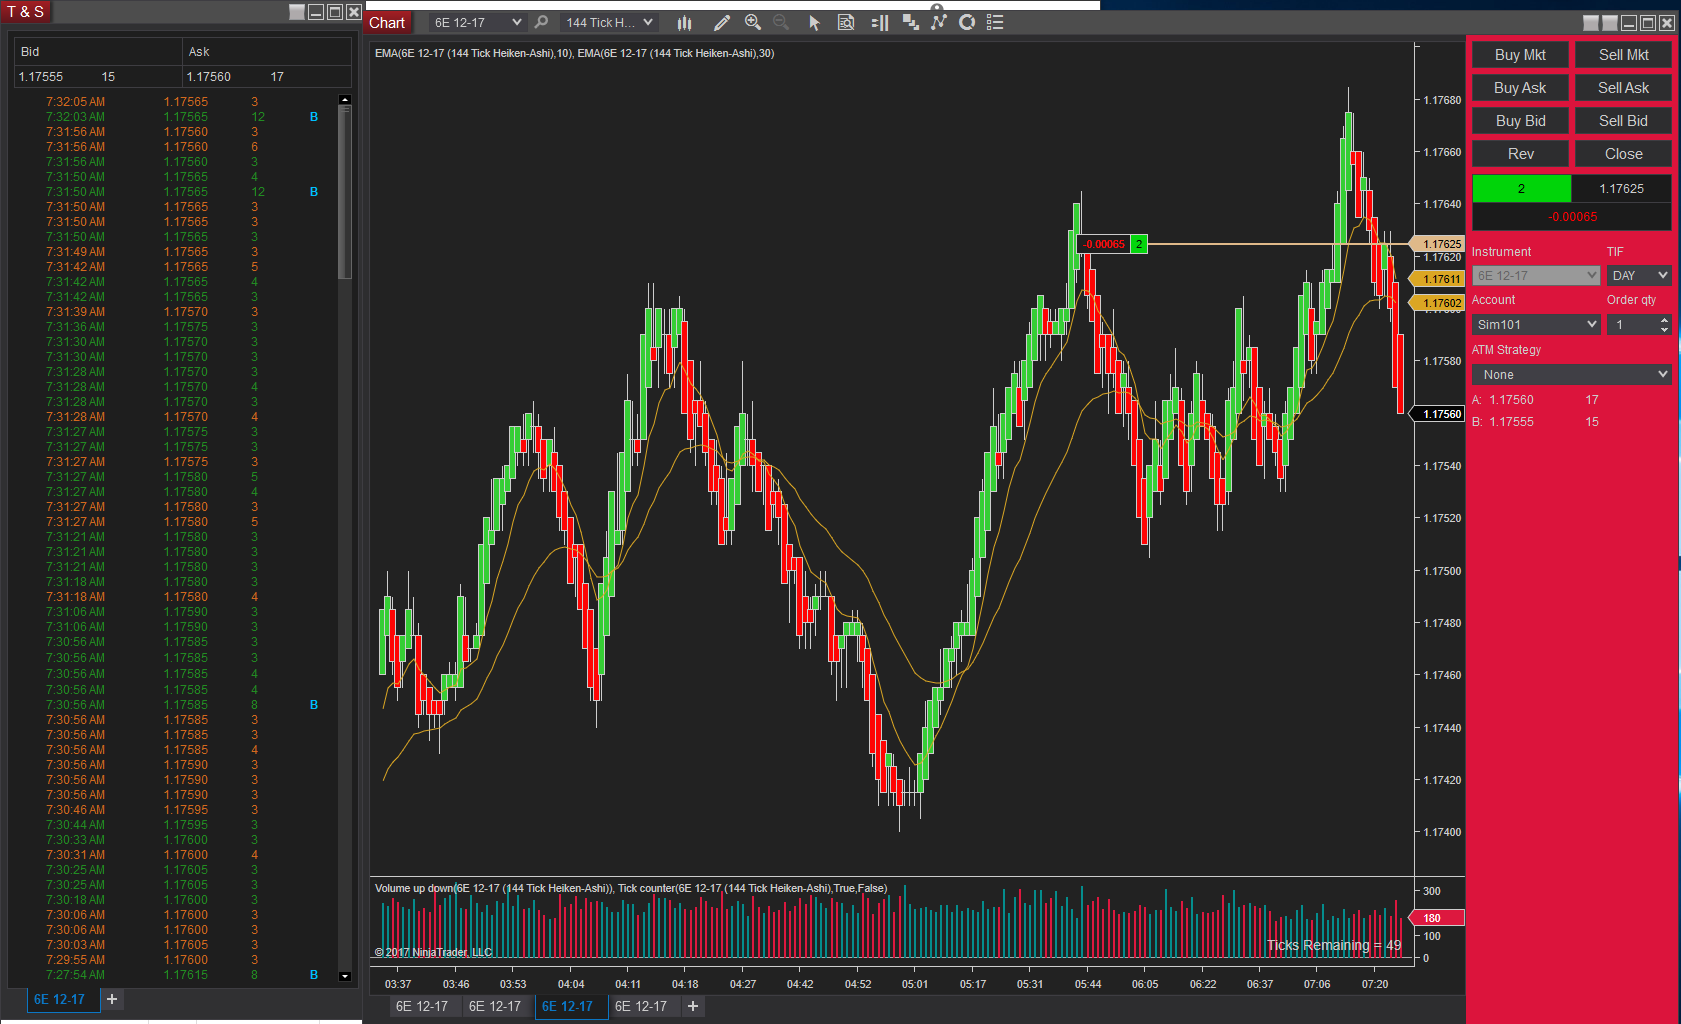Click the Buy Ask button

pos(1520,88)
